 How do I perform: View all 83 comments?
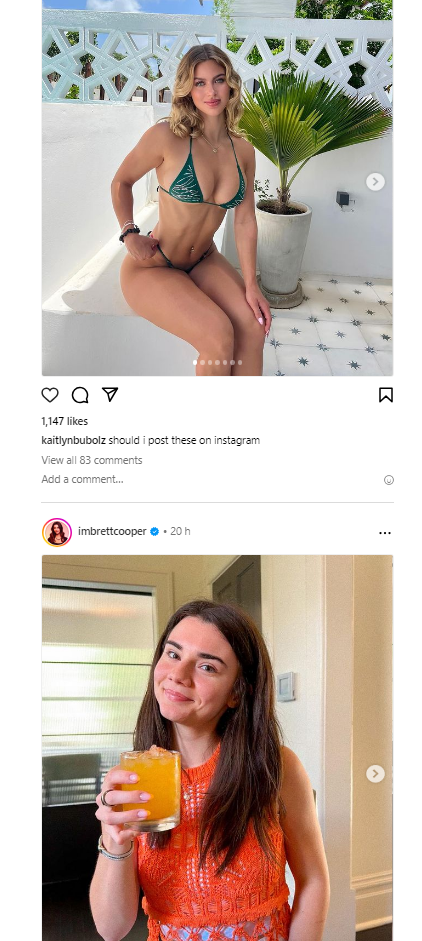(x=92, y=460)
